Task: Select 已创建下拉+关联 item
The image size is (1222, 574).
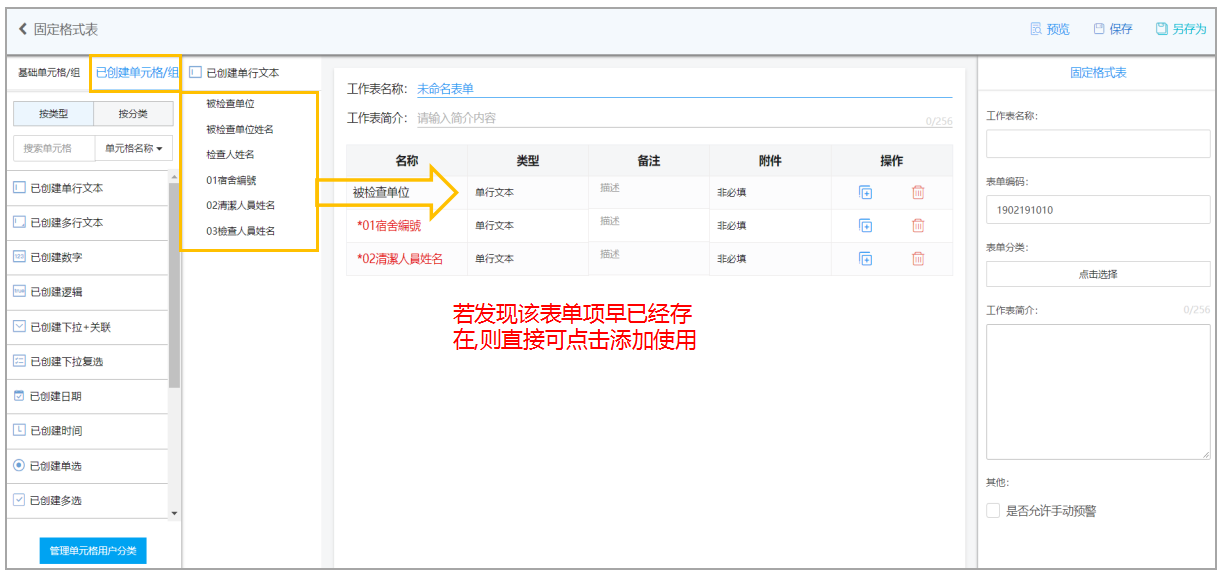Action: point(87,327)
